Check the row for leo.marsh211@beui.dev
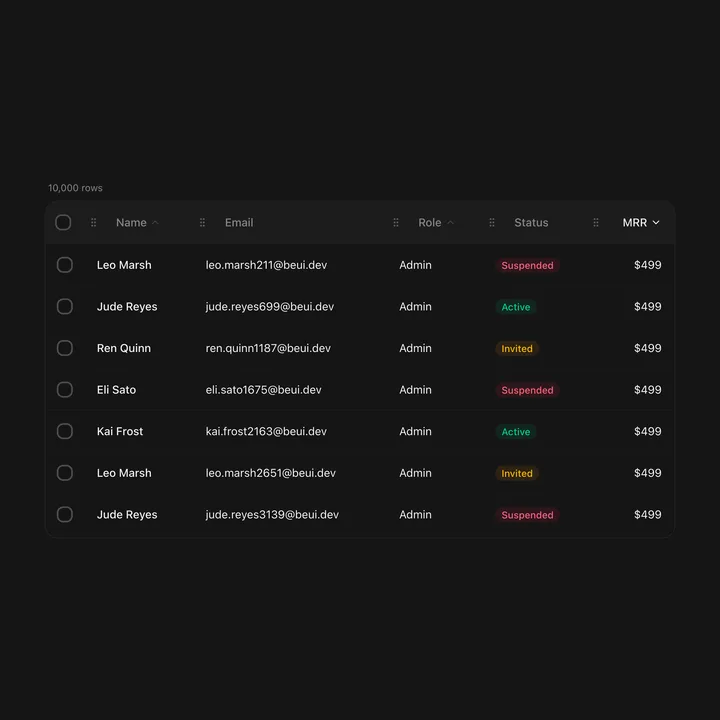Image resolution: width=720 pixels, height=720 pixels. point(65,265)
